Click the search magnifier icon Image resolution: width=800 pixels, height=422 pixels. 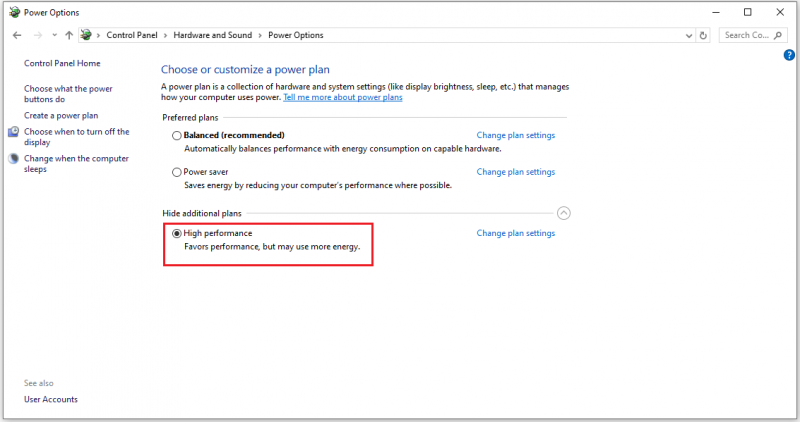(x=778, y=35)
